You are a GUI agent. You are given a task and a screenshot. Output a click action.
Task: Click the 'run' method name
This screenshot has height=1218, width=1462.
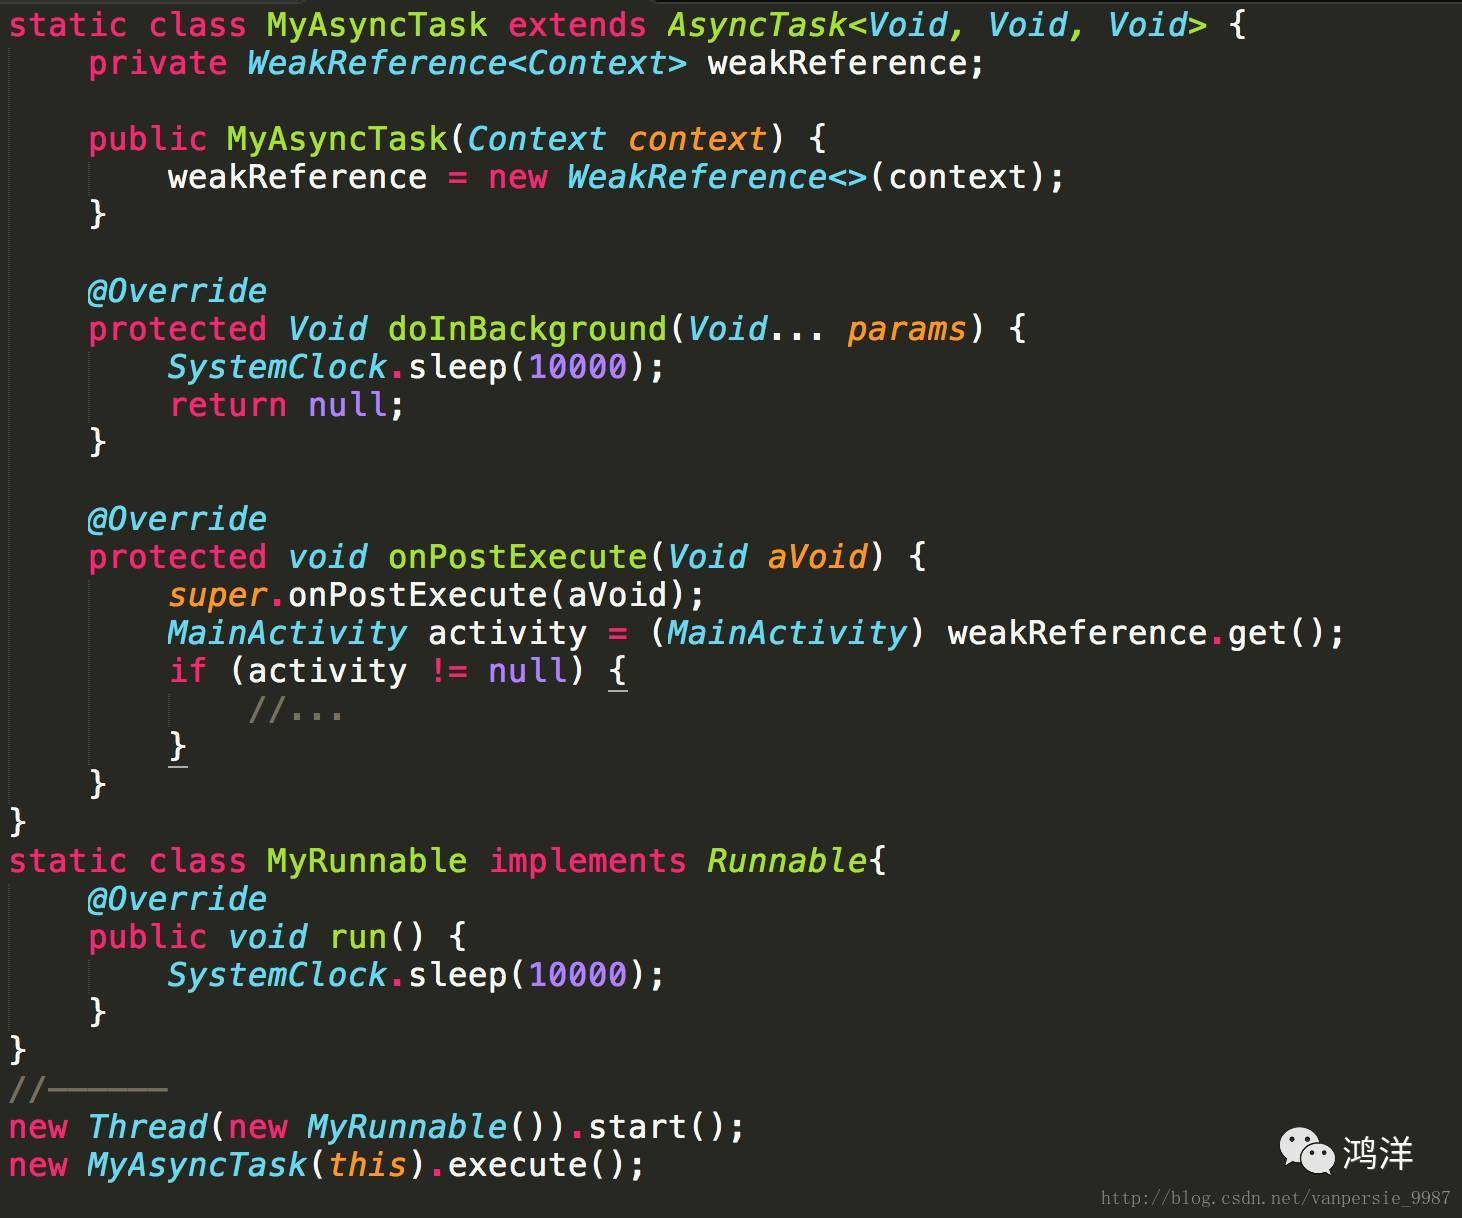358,937
